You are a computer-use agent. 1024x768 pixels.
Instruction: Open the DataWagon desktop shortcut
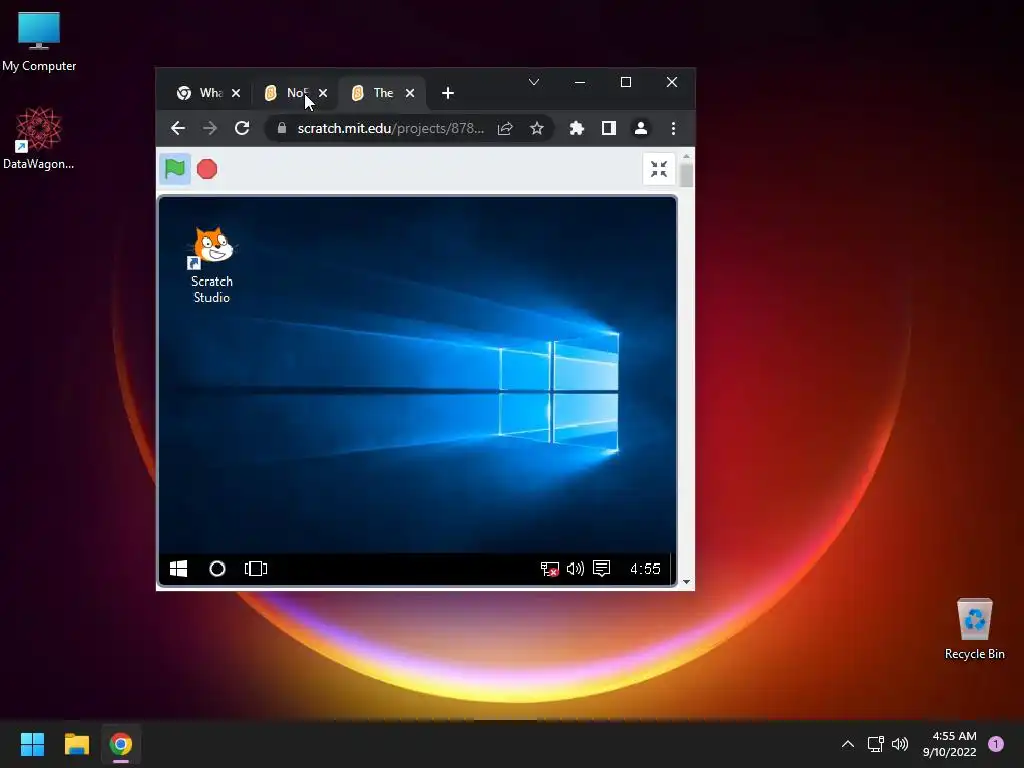pyautogui.click(x=39, y=138)
